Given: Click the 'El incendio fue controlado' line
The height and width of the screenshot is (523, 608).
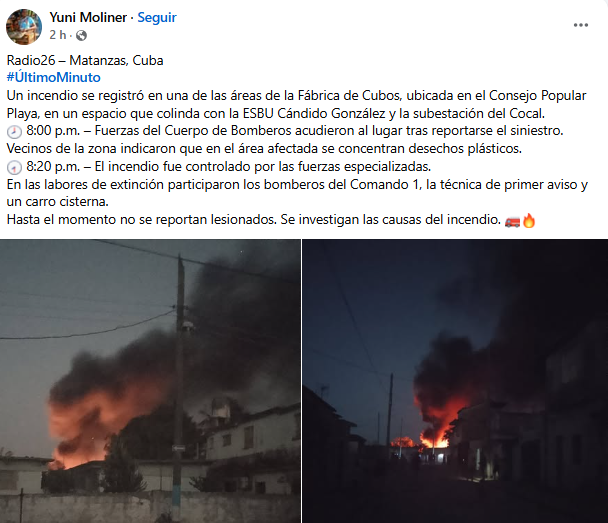Looking at the screenshot, I should tap(263, 167).
